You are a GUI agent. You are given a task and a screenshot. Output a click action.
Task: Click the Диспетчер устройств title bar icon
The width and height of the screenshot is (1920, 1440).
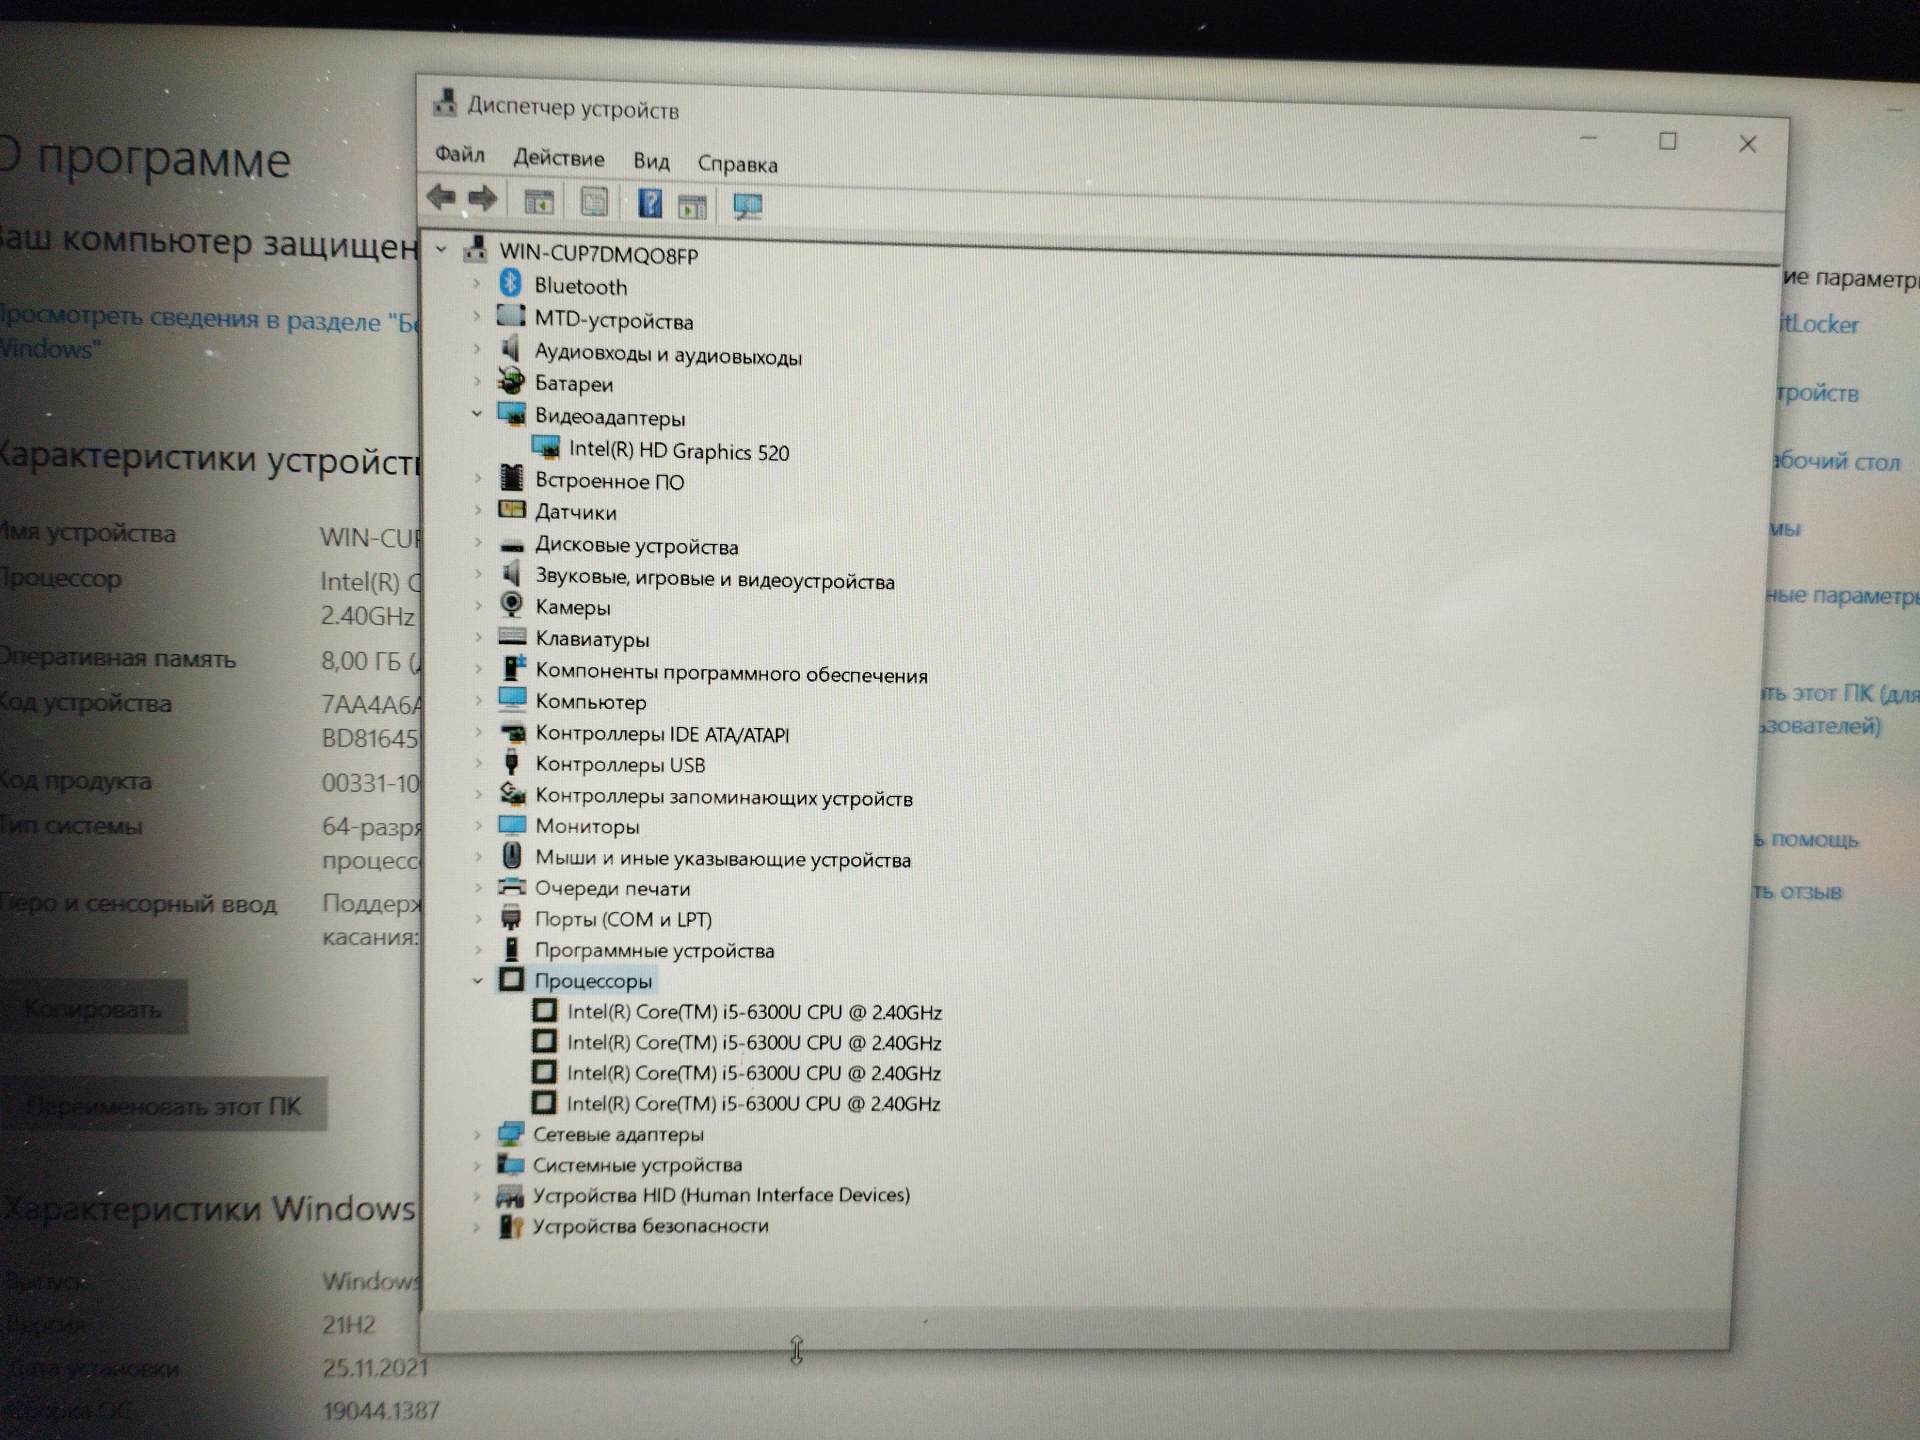point(445,102)
